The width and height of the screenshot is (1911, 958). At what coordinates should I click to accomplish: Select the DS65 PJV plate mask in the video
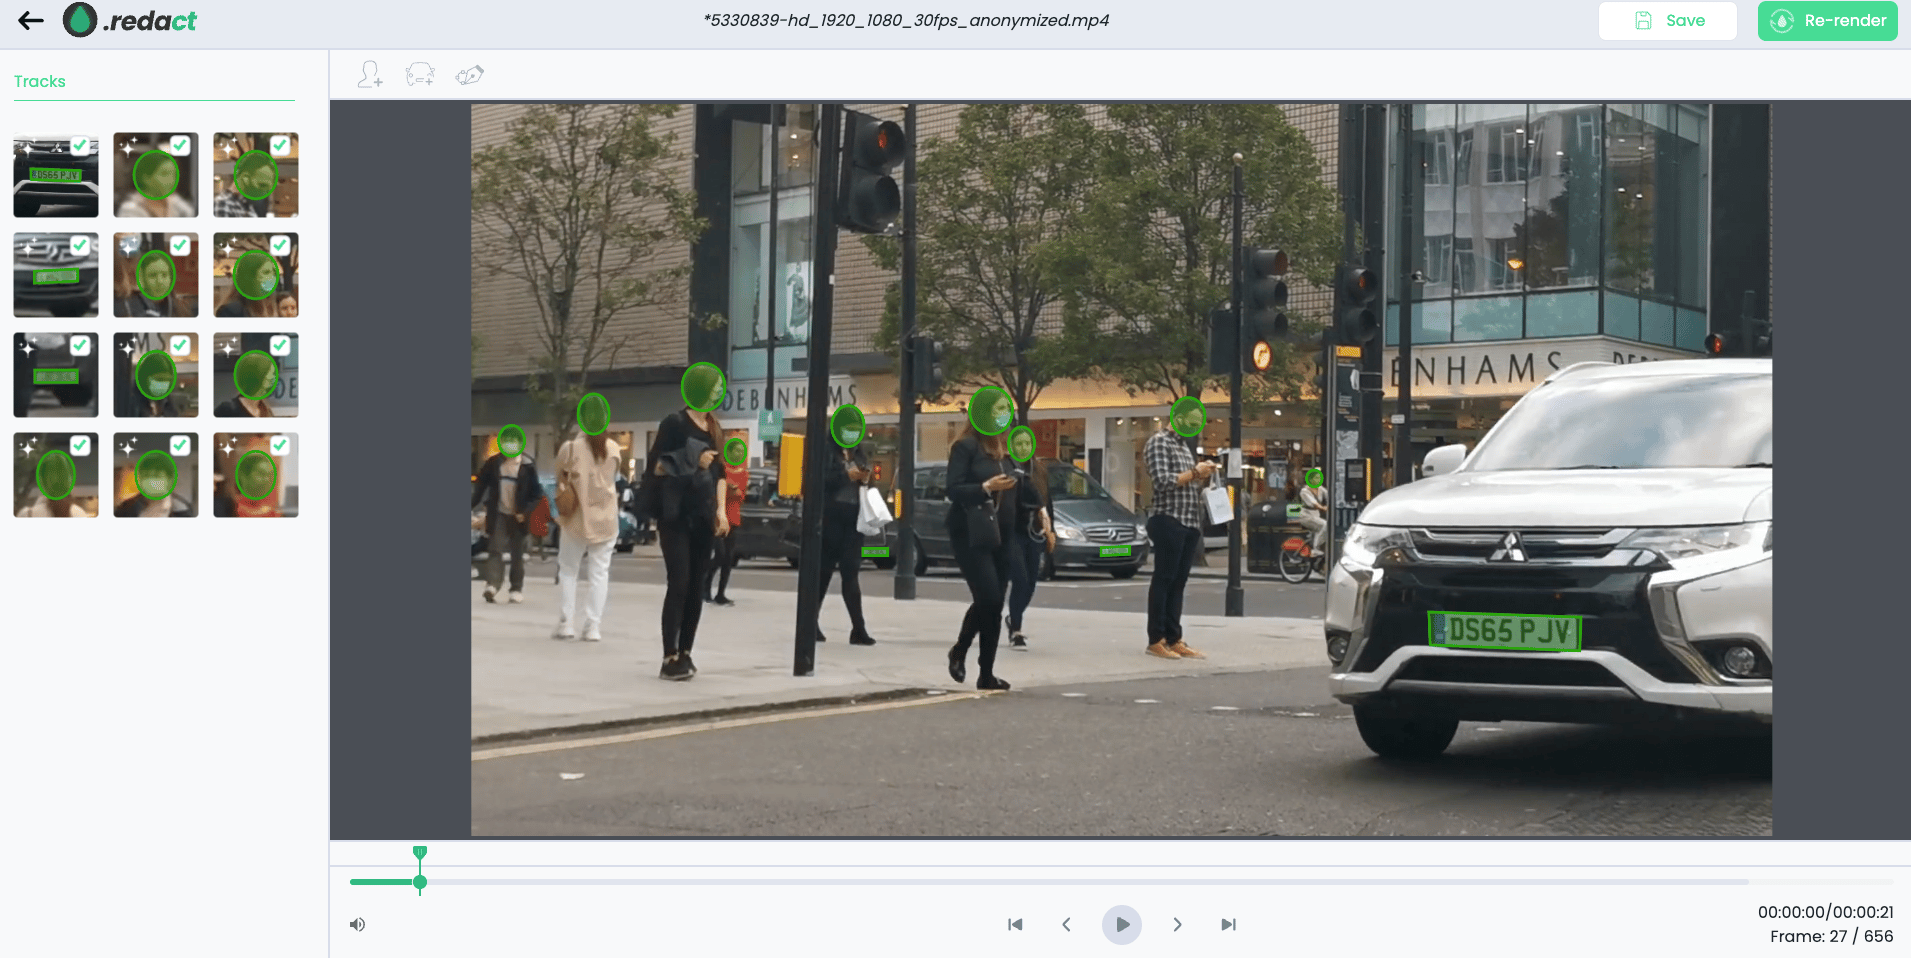[x=1504, y=631]
